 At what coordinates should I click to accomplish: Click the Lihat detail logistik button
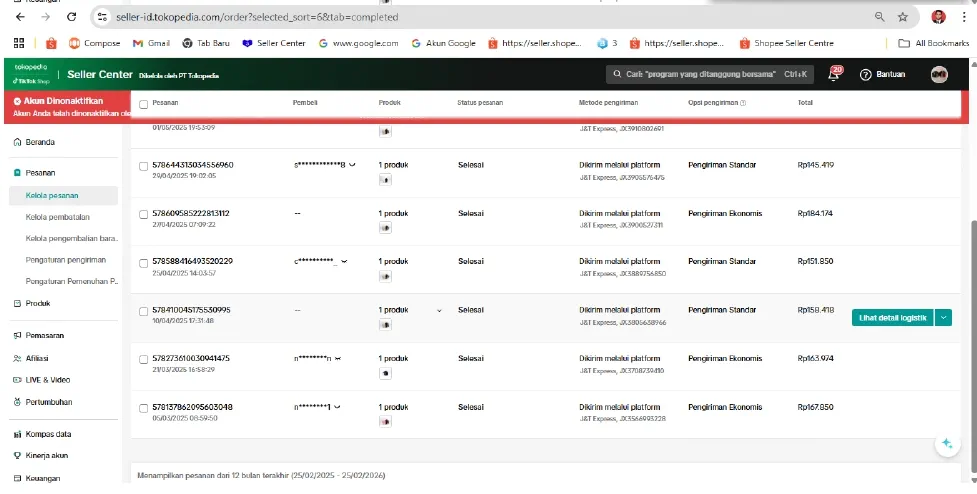(892, 317)
